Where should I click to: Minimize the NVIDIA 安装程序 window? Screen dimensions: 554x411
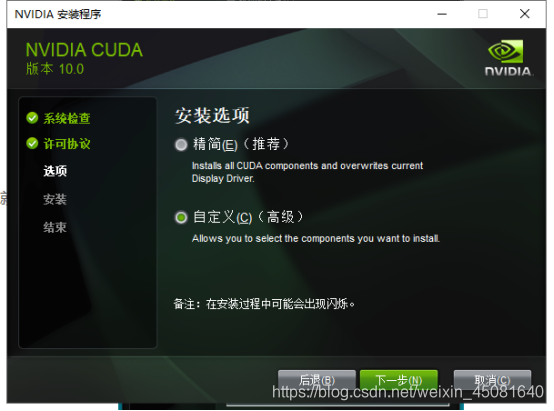tap(442, 14)
